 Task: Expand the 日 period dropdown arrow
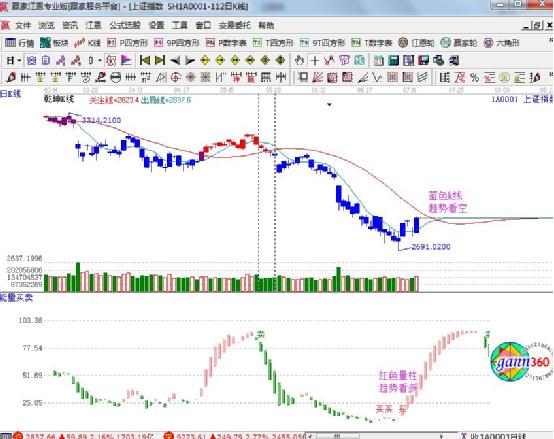(19, 61)
